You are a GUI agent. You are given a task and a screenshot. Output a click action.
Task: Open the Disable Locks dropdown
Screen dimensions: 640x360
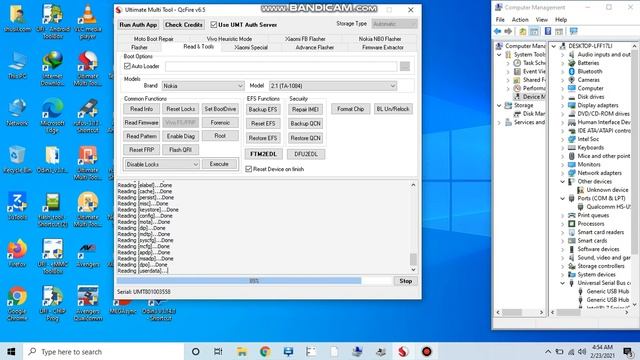162,164
